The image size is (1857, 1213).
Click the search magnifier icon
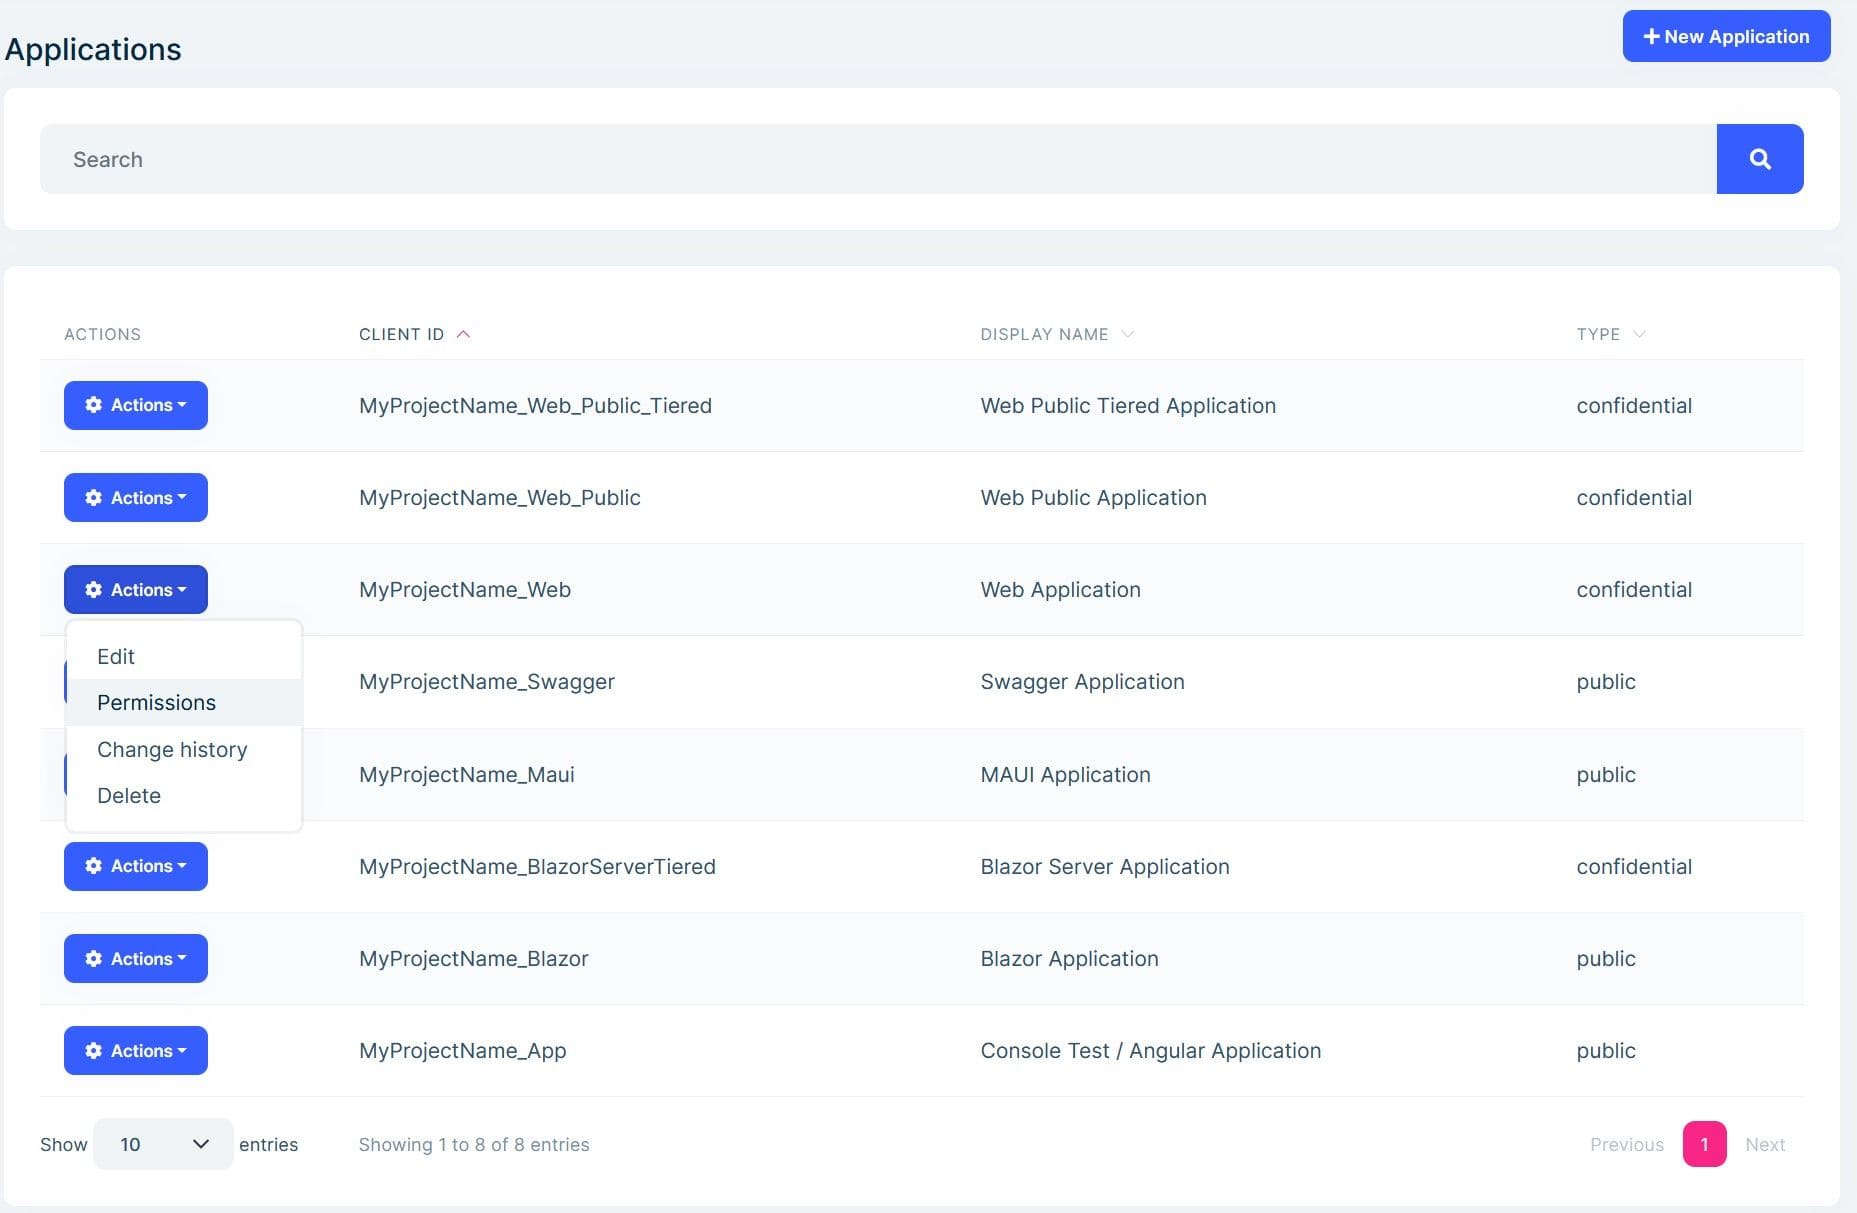click(1760, 158)
